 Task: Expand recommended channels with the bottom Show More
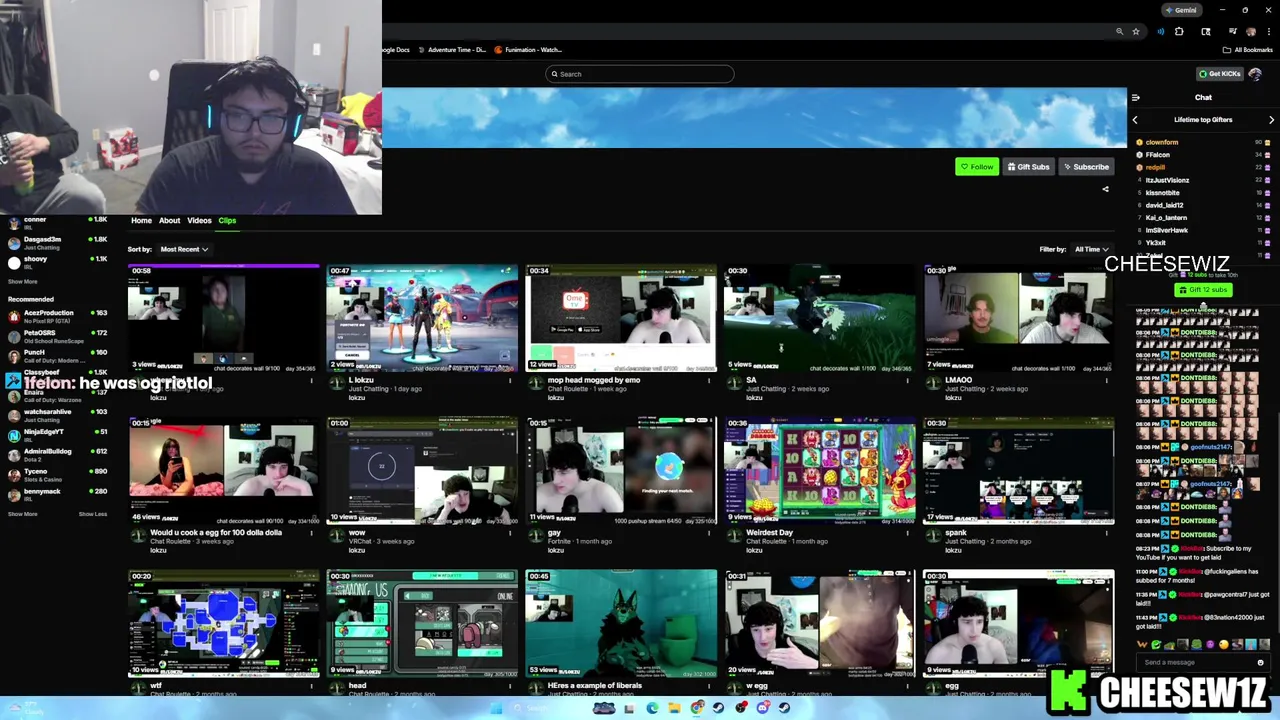(22, 514)
